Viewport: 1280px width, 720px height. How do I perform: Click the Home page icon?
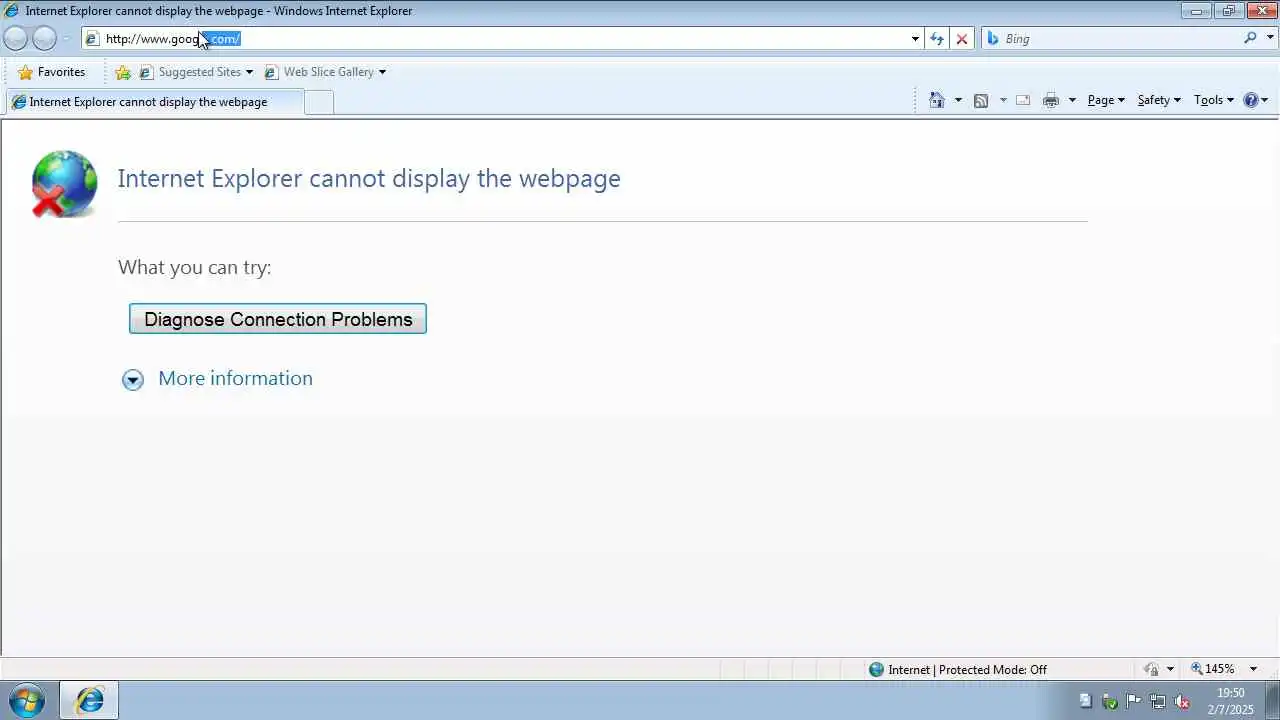tap(937, 100)
